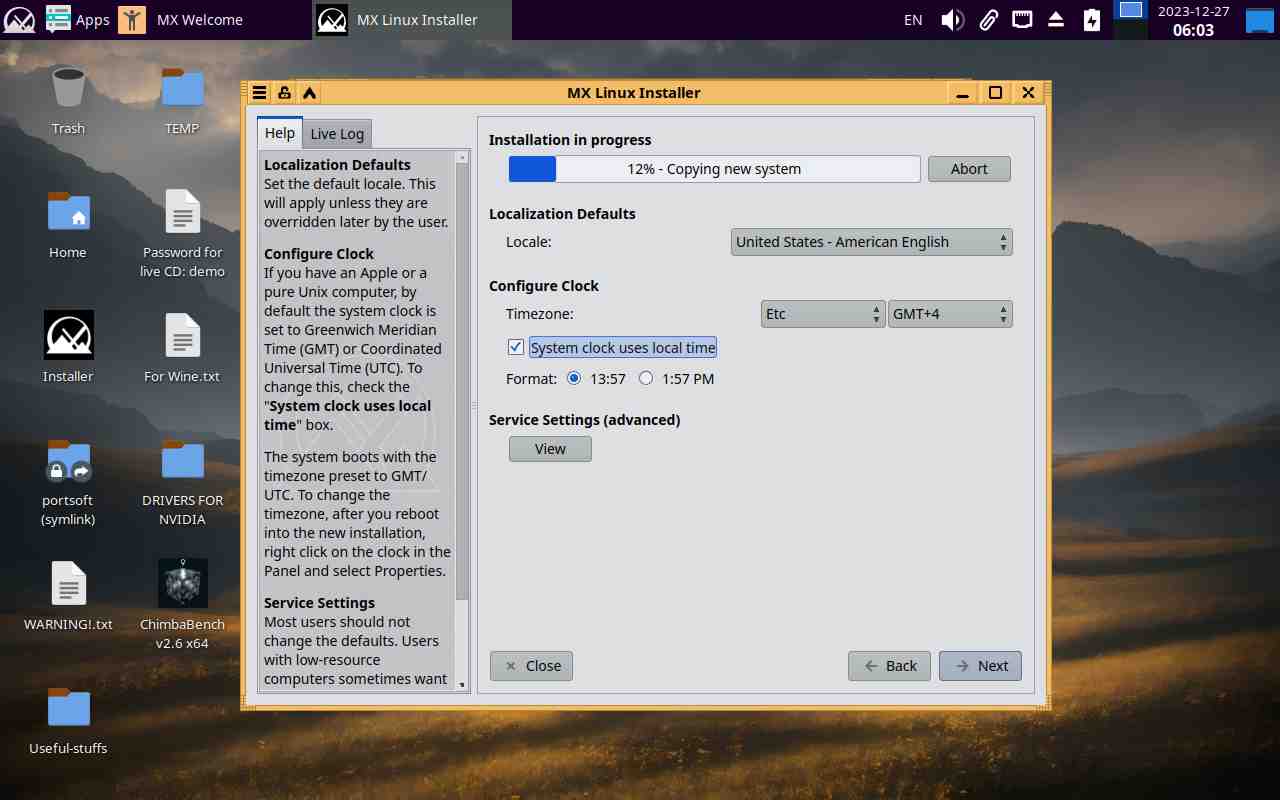
Task: Click the Help panel scroll-down arrow
Action: click(x=462, y=684)
